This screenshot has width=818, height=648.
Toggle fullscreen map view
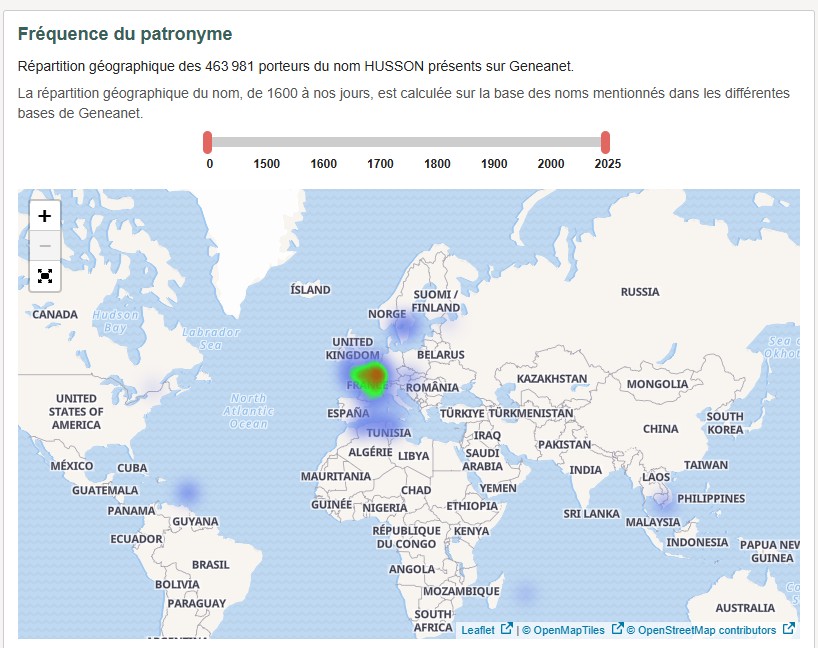[x=45, y=276]
